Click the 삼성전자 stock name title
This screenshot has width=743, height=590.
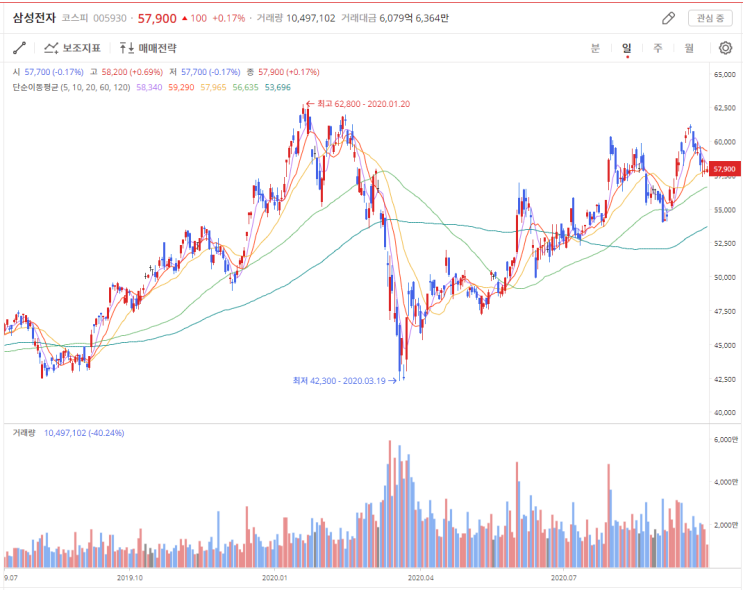(x=34, y=18)
